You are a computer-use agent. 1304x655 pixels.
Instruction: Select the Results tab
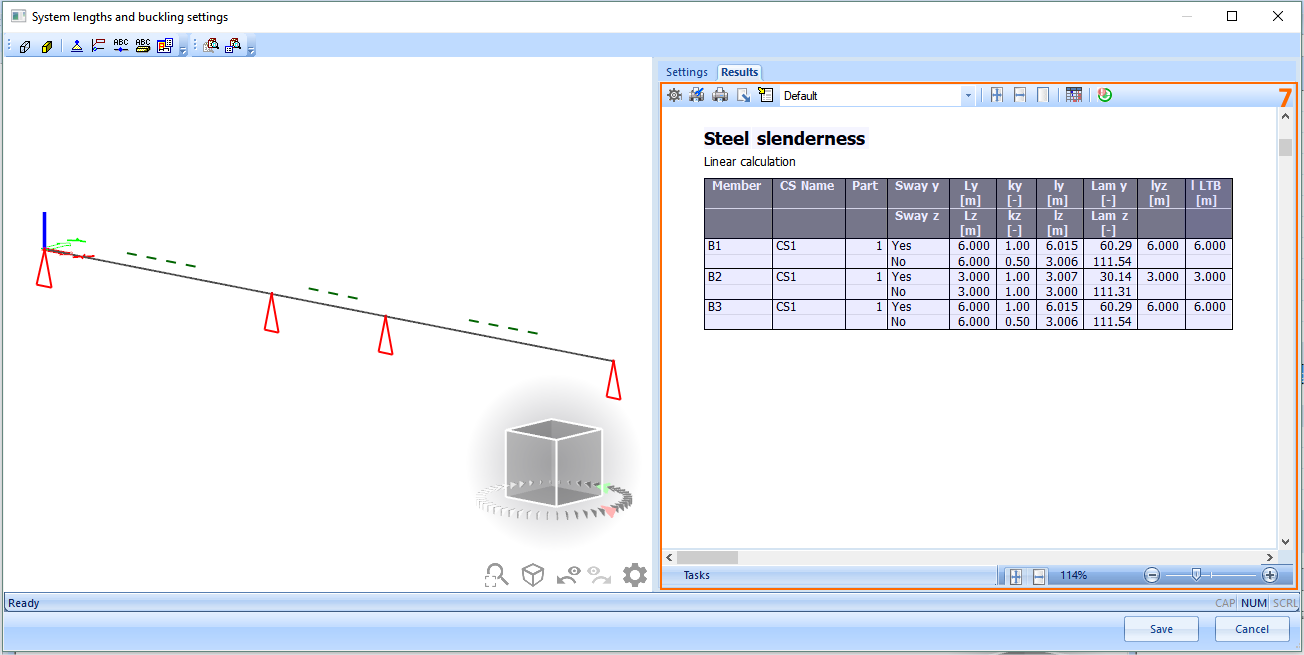740,72
